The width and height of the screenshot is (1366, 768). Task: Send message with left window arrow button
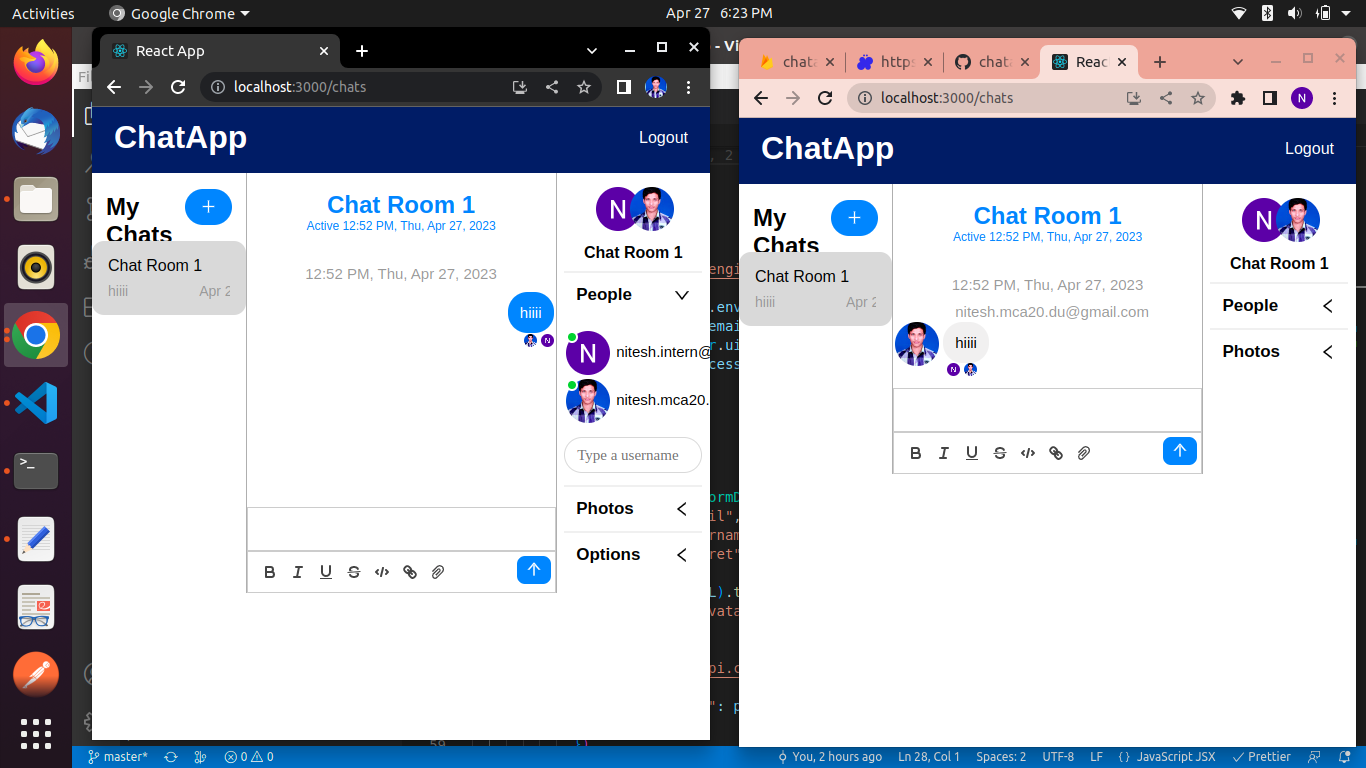click(x=534, y=570)
